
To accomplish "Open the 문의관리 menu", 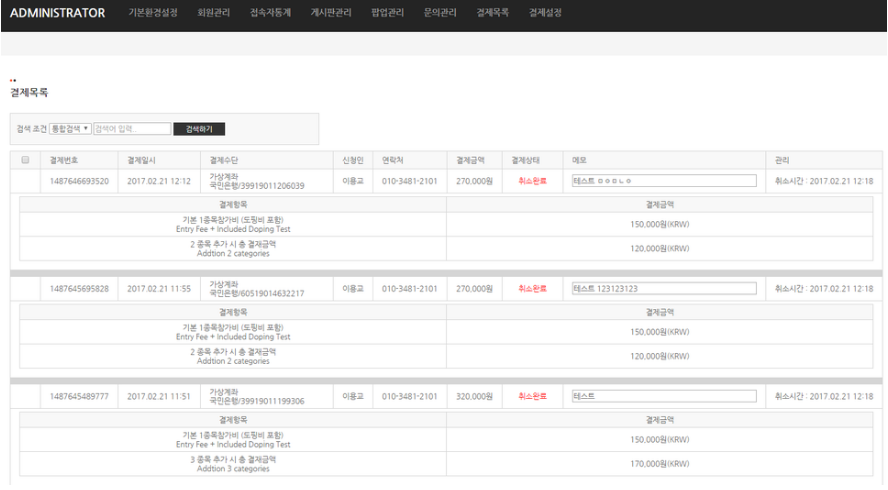I will pos(440,13).
